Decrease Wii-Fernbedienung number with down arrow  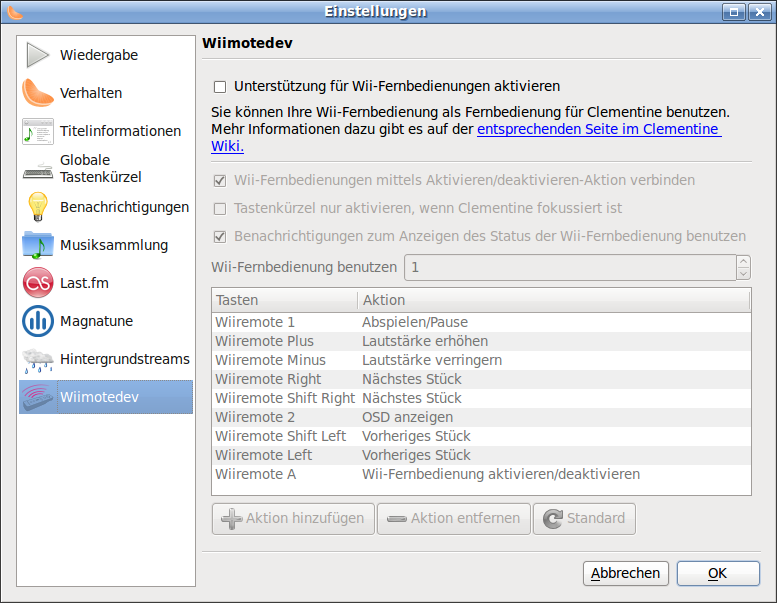point(743,274)
